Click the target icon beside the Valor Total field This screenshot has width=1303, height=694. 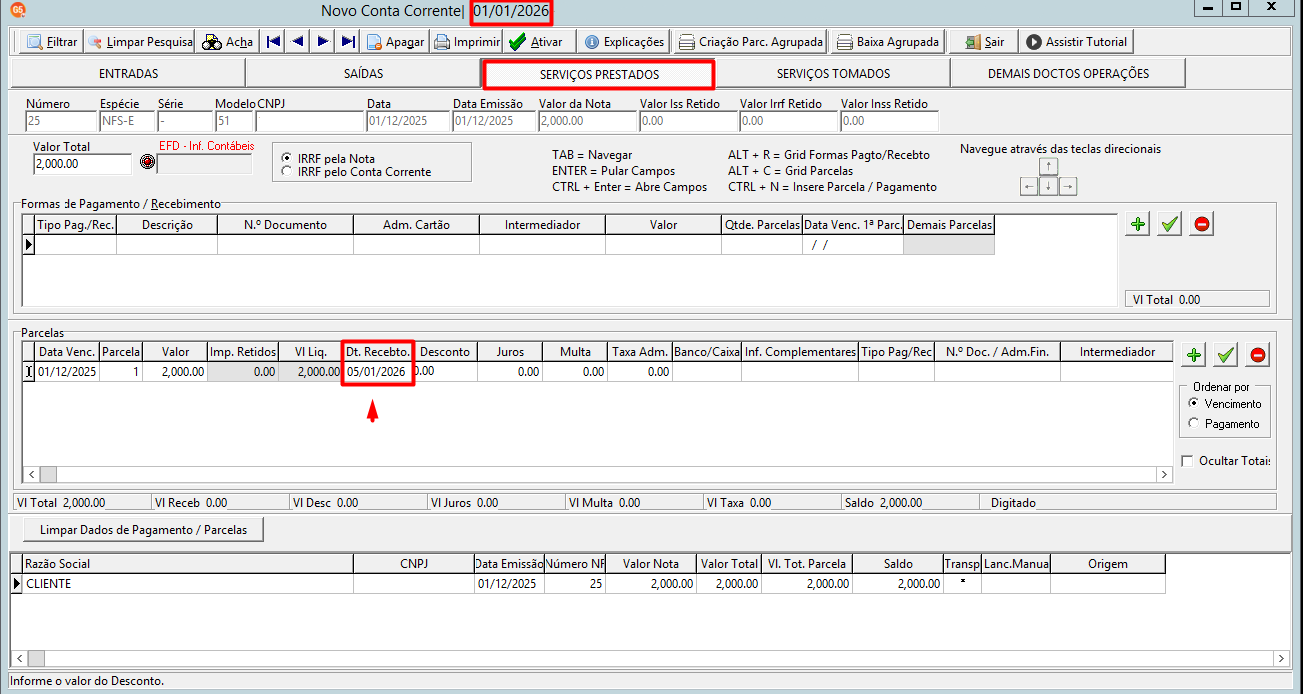[147, 162]
